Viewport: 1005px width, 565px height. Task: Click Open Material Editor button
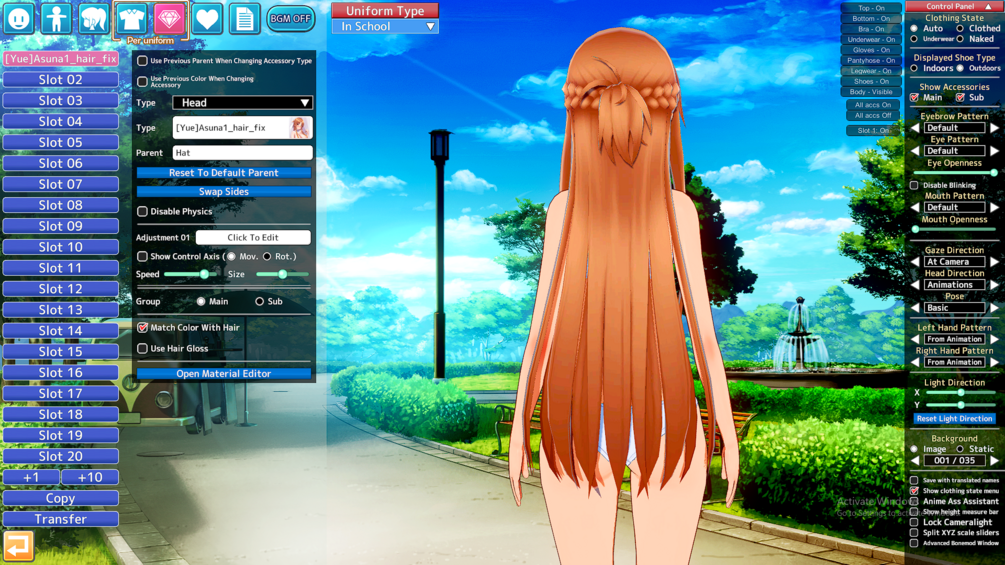pyautogui.click(x=224, y=373)
